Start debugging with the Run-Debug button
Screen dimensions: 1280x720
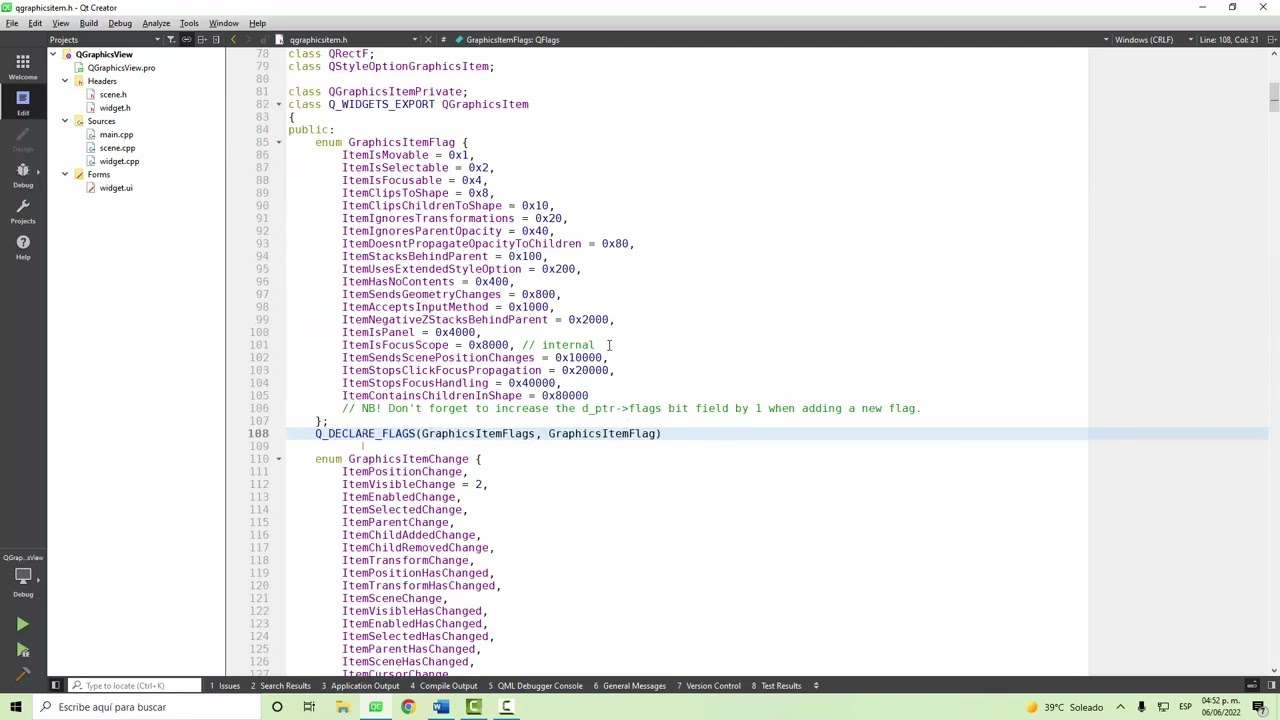point(22,650)
